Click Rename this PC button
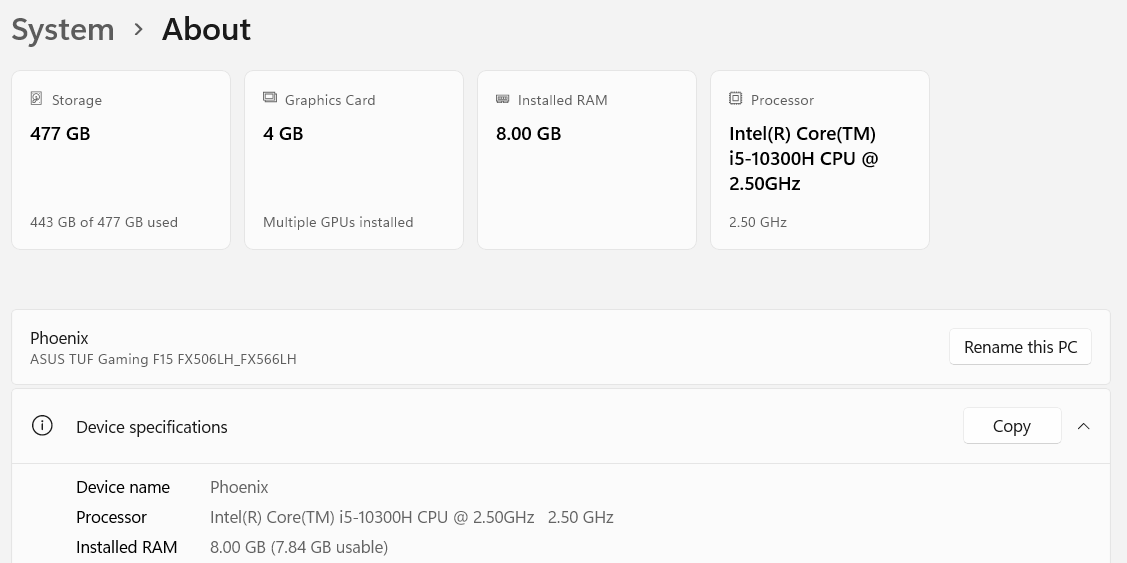 pyautogui.click(x=1020, y=347)
